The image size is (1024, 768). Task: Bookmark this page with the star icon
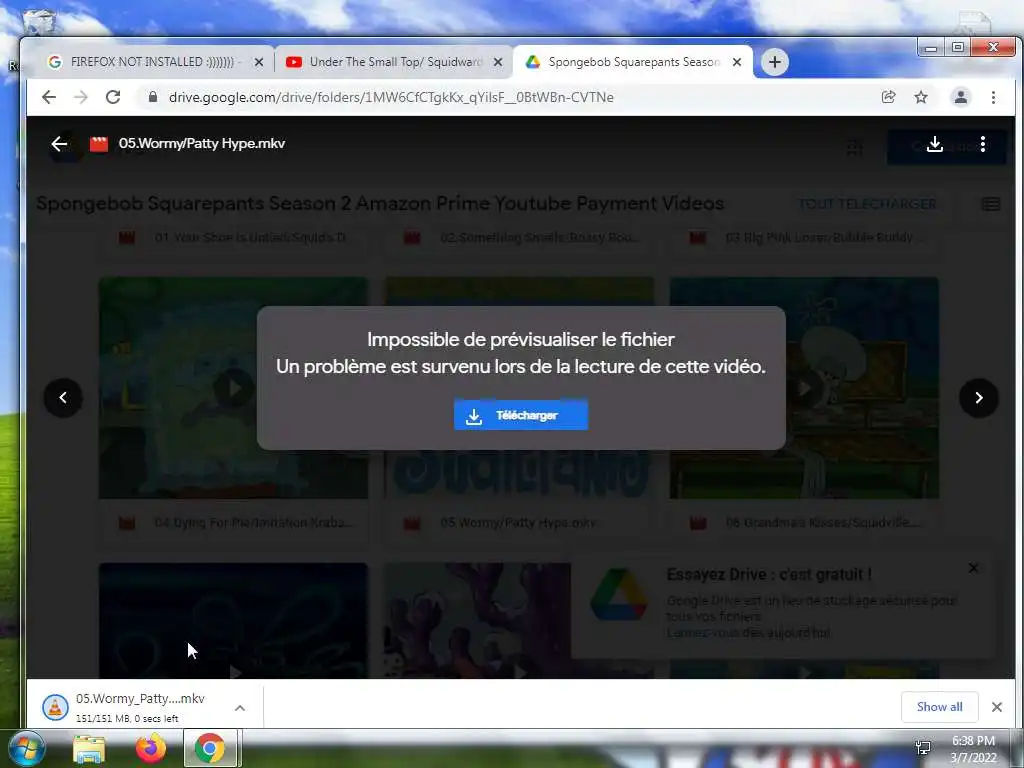921,97
